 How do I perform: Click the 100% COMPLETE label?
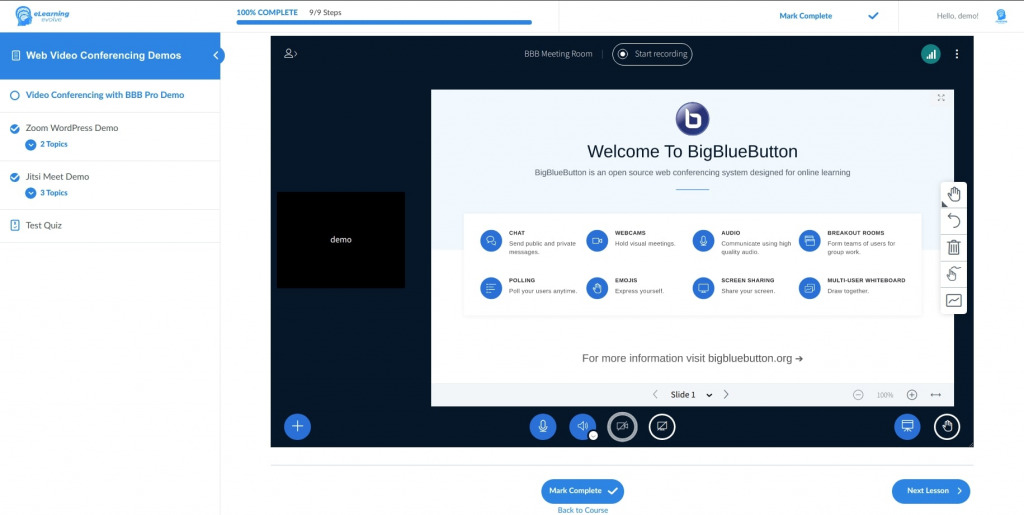[267, 12]
